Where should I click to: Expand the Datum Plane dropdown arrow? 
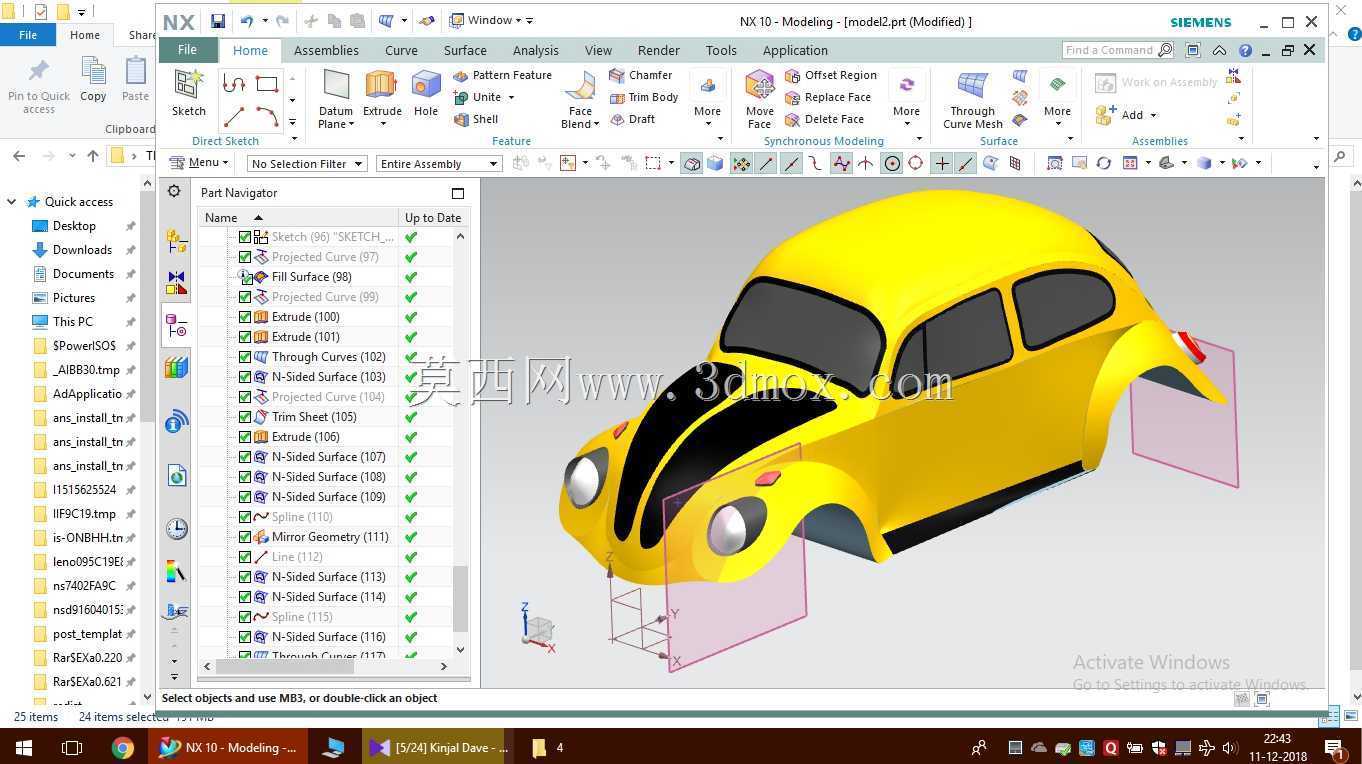[x=351, y=125]
